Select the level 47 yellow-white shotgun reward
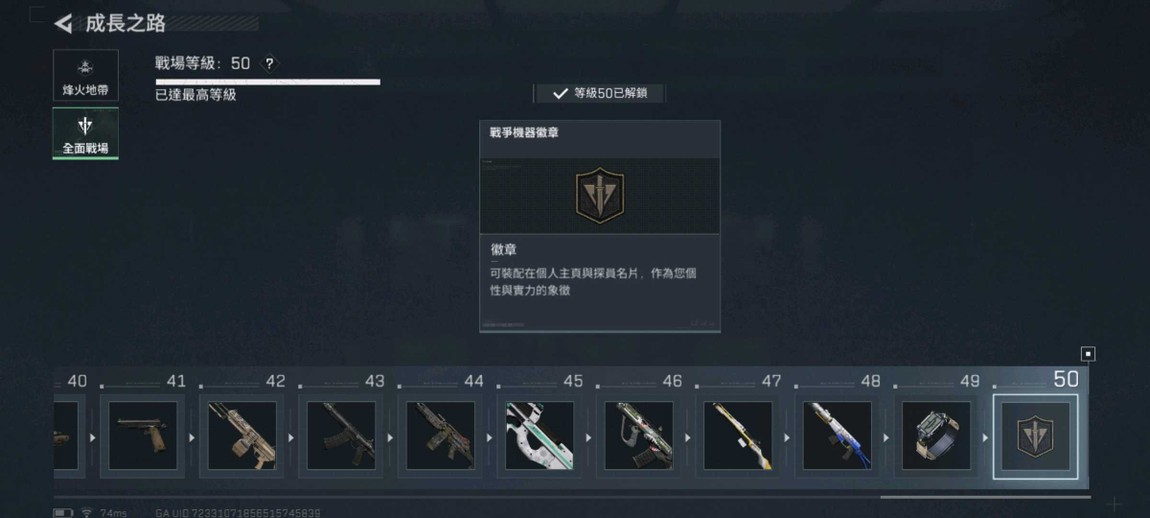Screen dimensions: 1150x518 click(x=738, y=436)
